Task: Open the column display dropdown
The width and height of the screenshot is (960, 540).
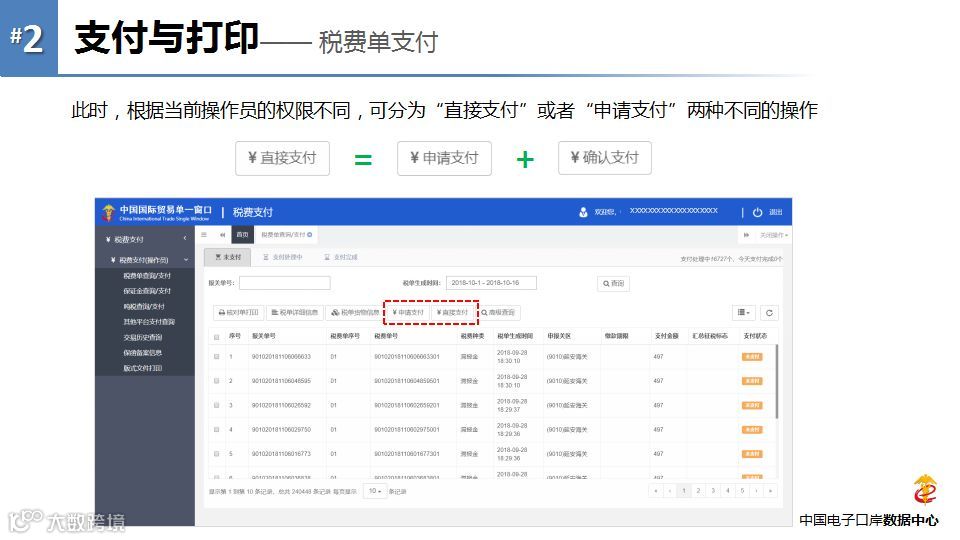Action: [743, 313]
